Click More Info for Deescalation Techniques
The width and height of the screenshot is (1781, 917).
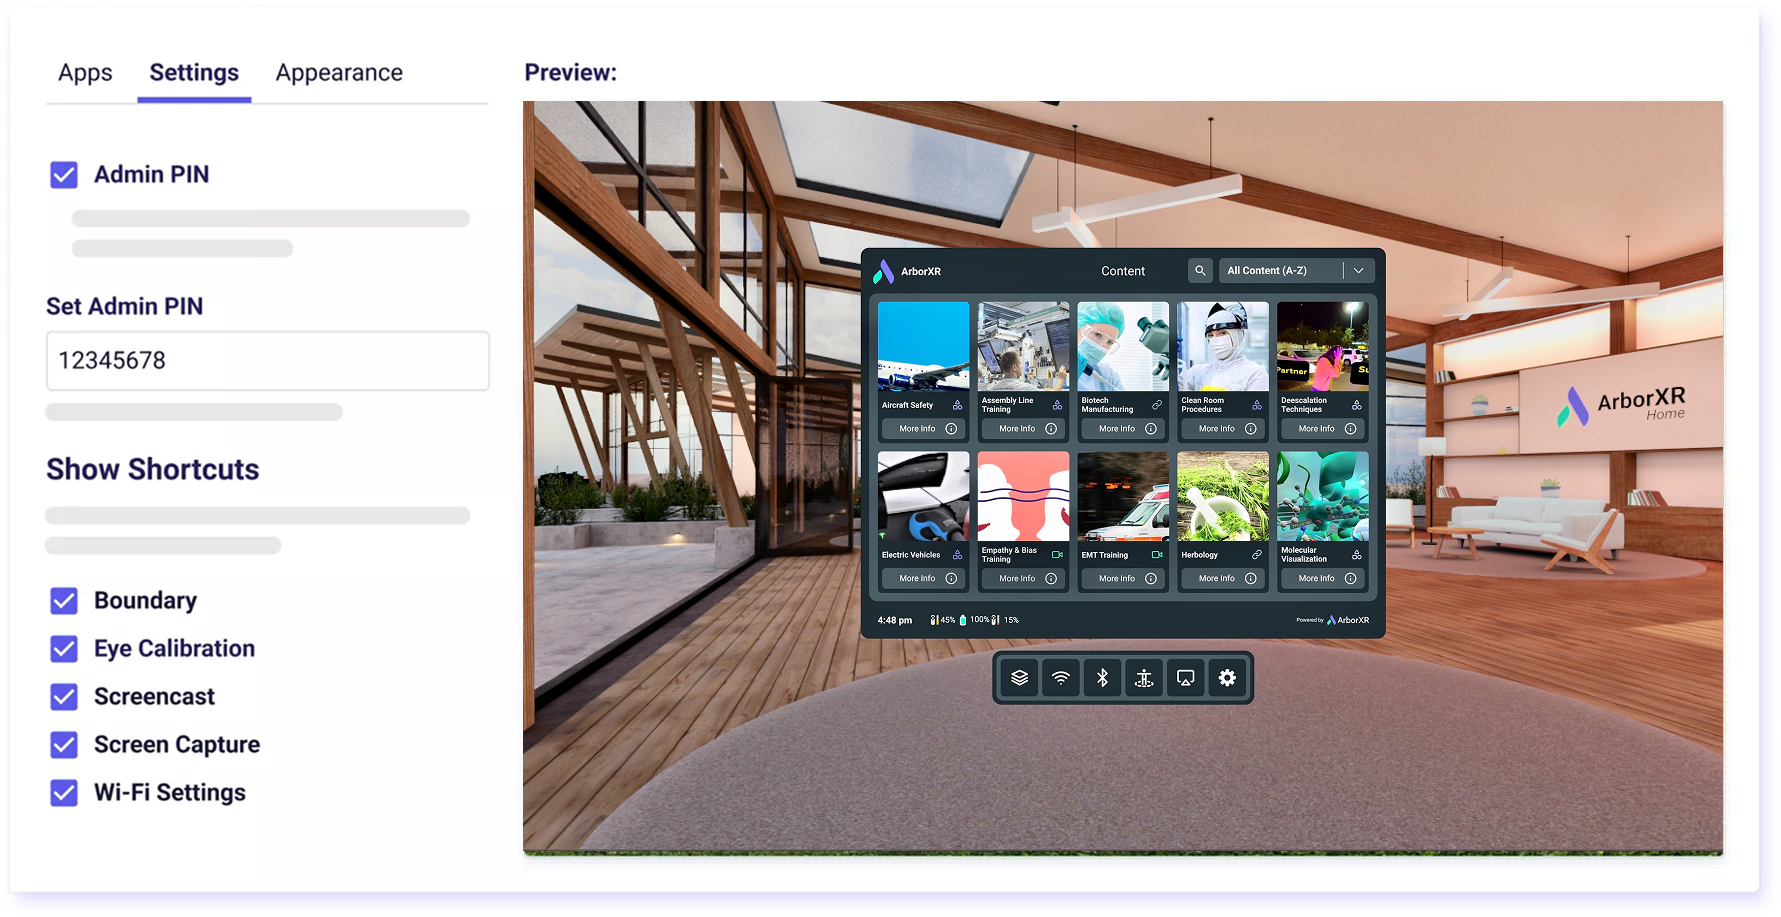pos(1324,429)
